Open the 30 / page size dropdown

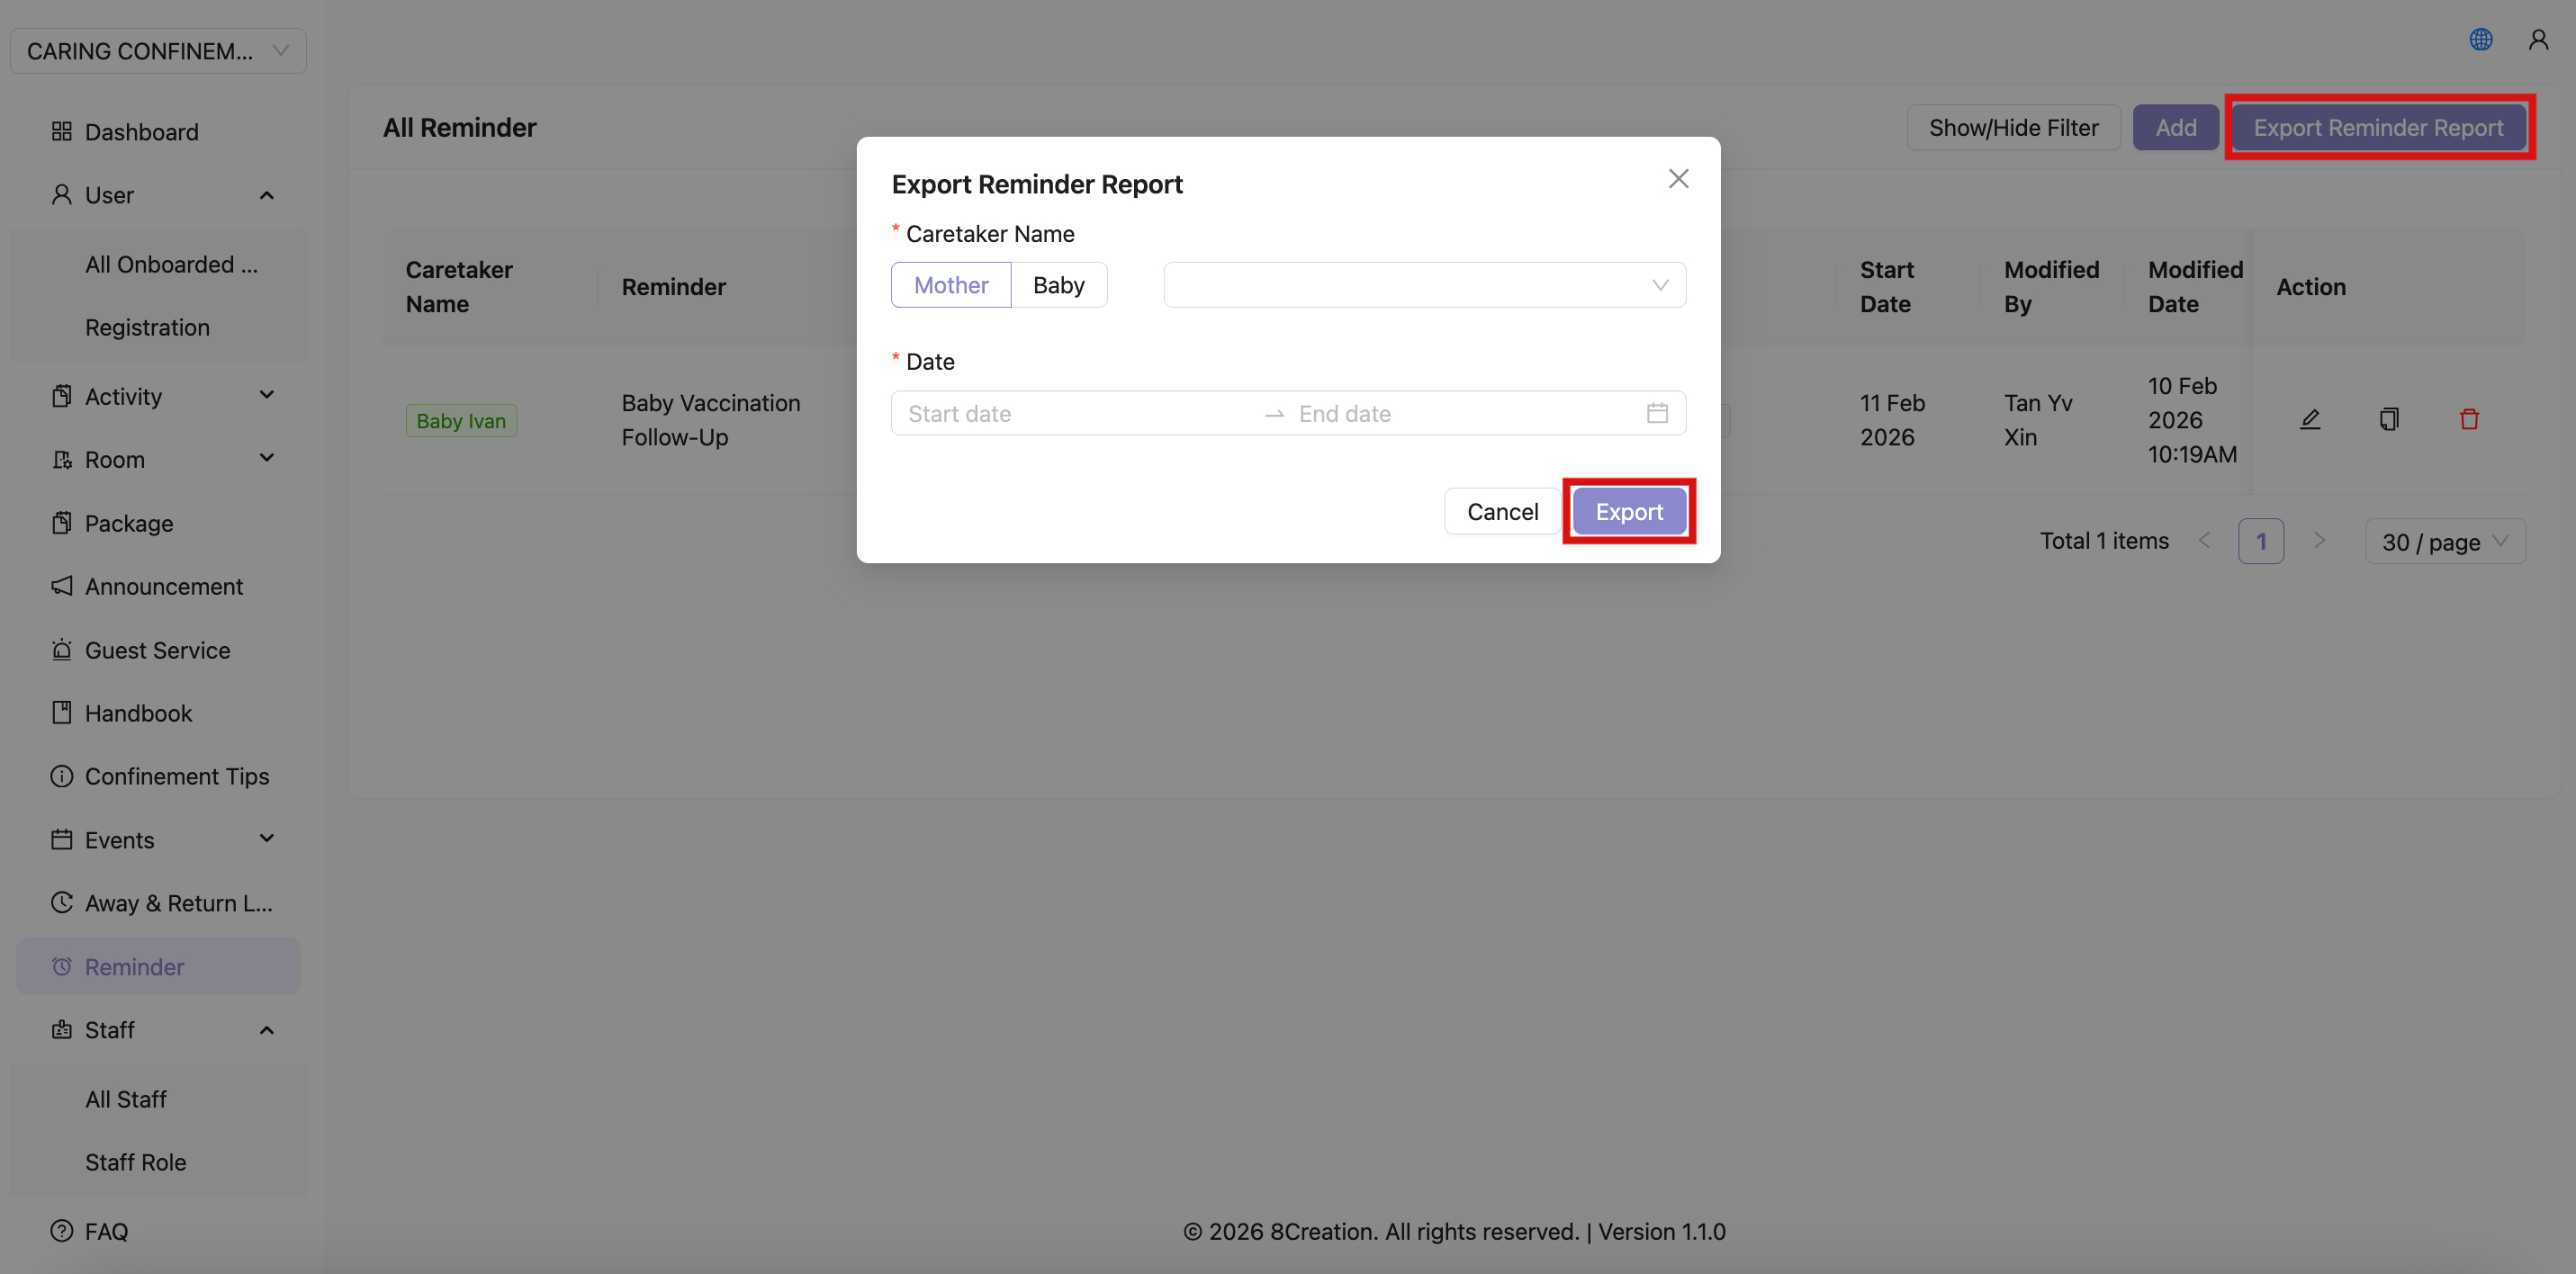coord(2444,541)
